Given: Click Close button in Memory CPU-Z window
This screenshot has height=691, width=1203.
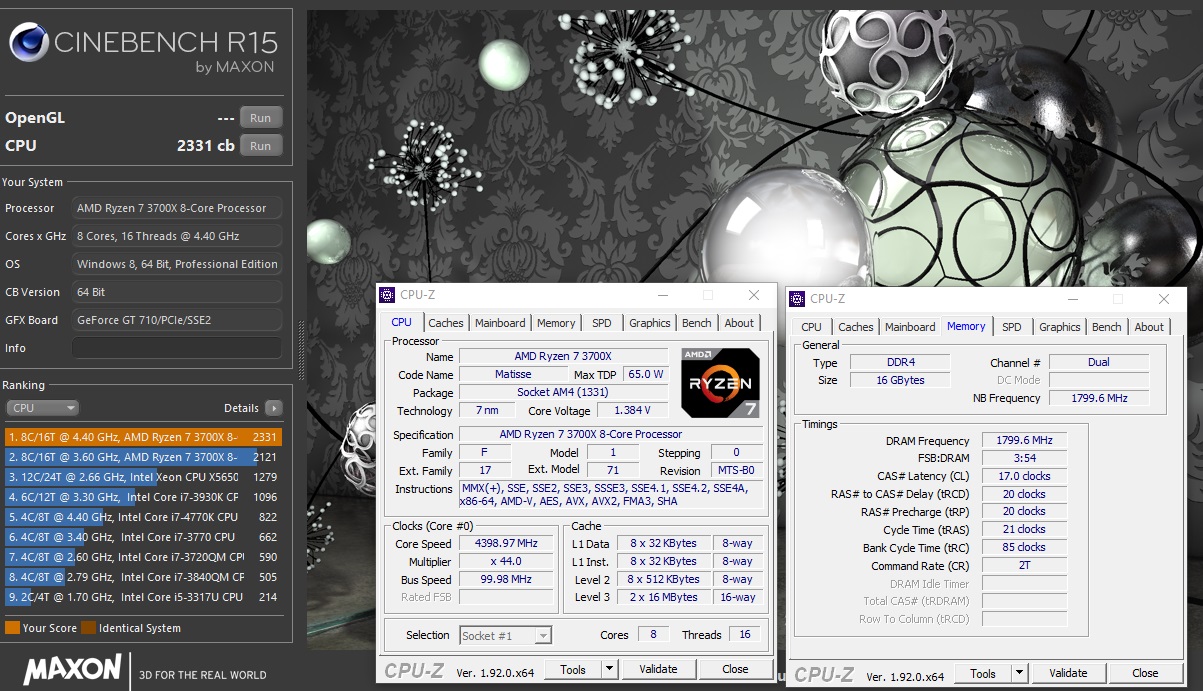Looking at the screenshot, I should pyautogui.click(x=1145, y=673).
